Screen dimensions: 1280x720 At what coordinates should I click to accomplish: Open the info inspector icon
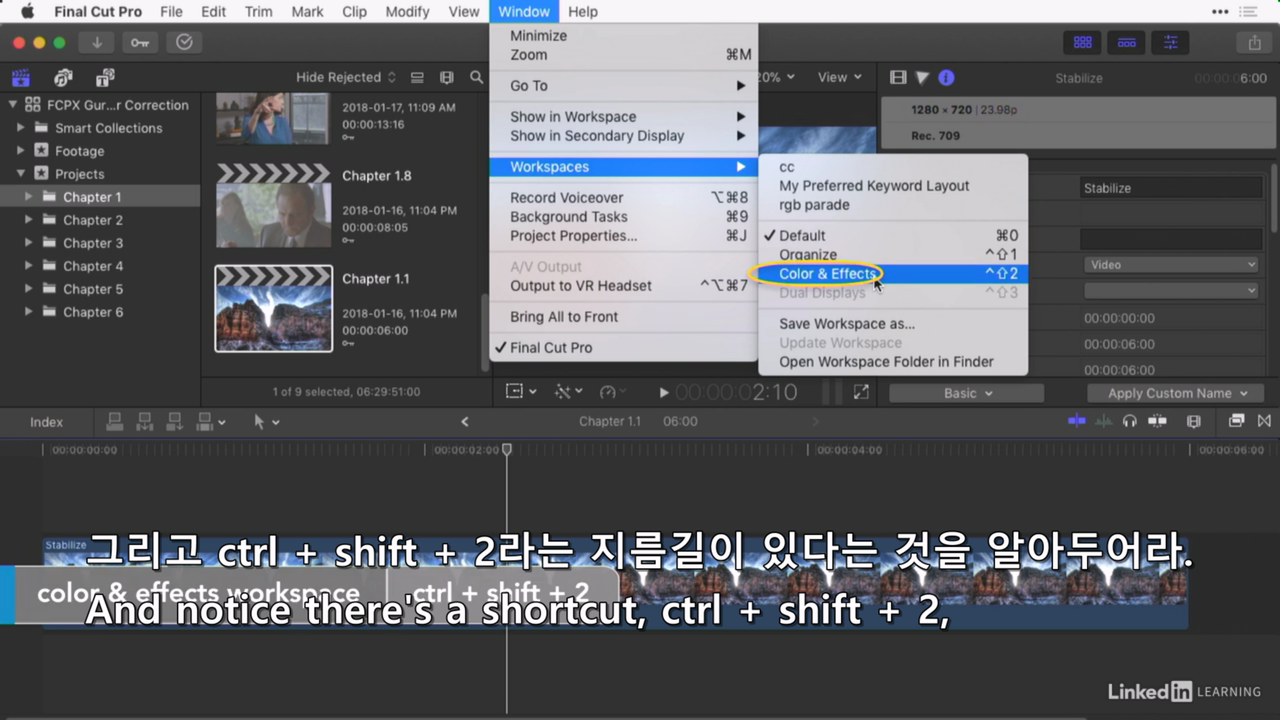946,77
